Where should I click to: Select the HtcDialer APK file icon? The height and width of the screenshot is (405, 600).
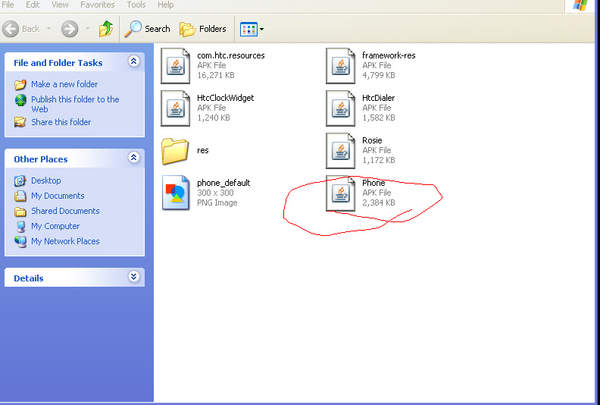click(x=341, y=108)
